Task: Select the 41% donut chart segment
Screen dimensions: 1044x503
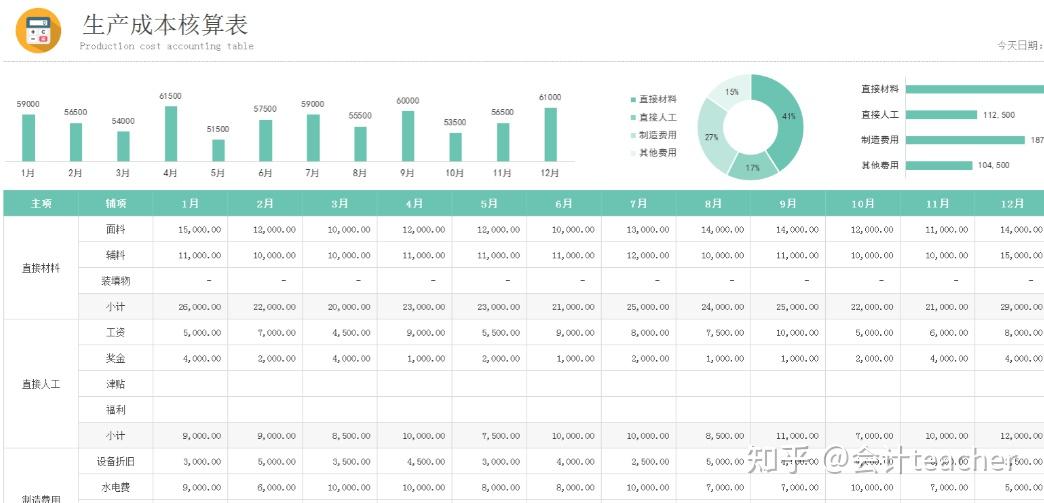Action: [788, 117]
